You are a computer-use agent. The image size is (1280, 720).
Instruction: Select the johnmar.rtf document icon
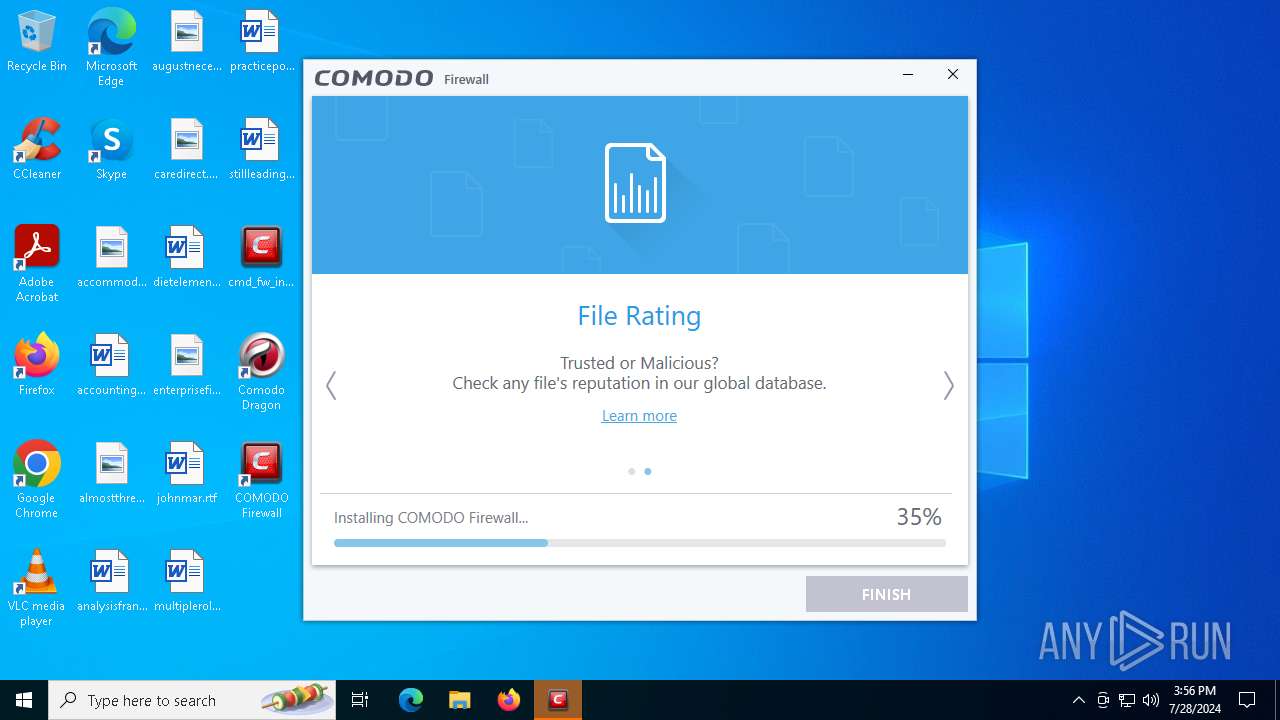tap(187, 473)
